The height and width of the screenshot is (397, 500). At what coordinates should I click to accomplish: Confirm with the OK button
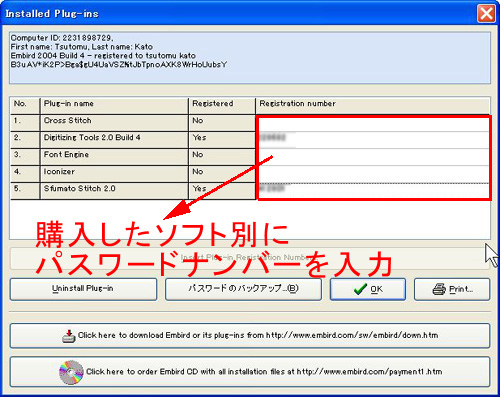(x=368, y=289)
